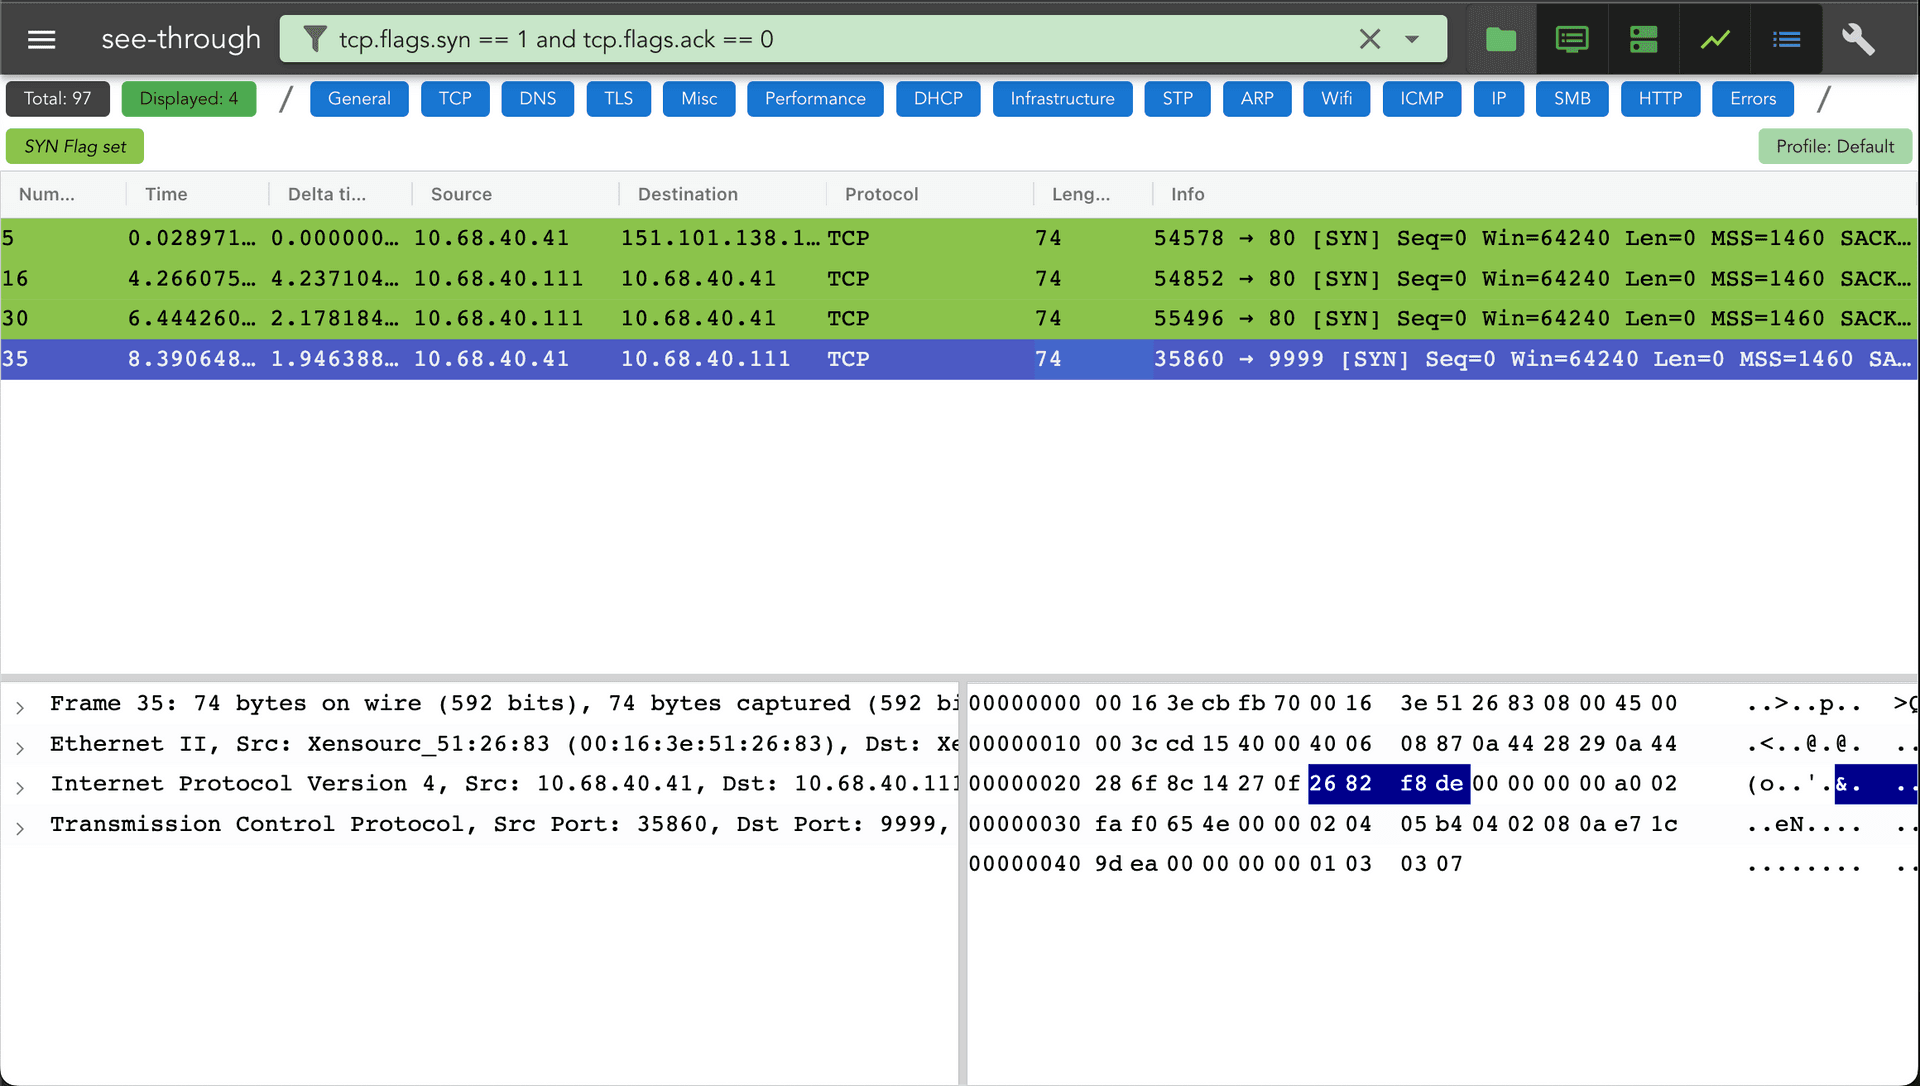Enable the DNS filter
1920x1086 pixels.
(x=537, y=98)
